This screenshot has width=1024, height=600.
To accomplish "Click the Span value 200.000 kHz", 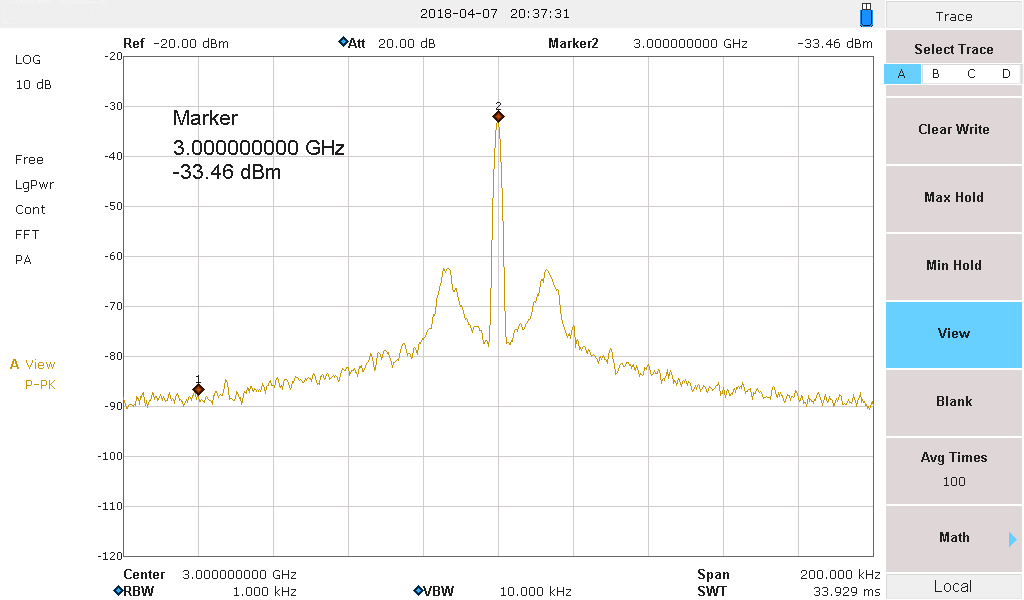I will [x=840, y=575].
